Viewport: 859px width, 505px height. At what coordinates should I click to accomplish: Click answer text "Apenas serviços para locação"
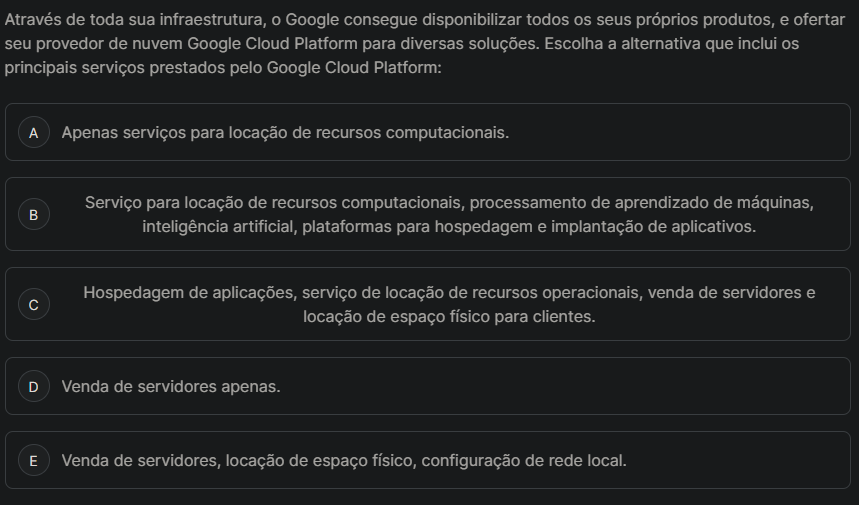(285, 132)
